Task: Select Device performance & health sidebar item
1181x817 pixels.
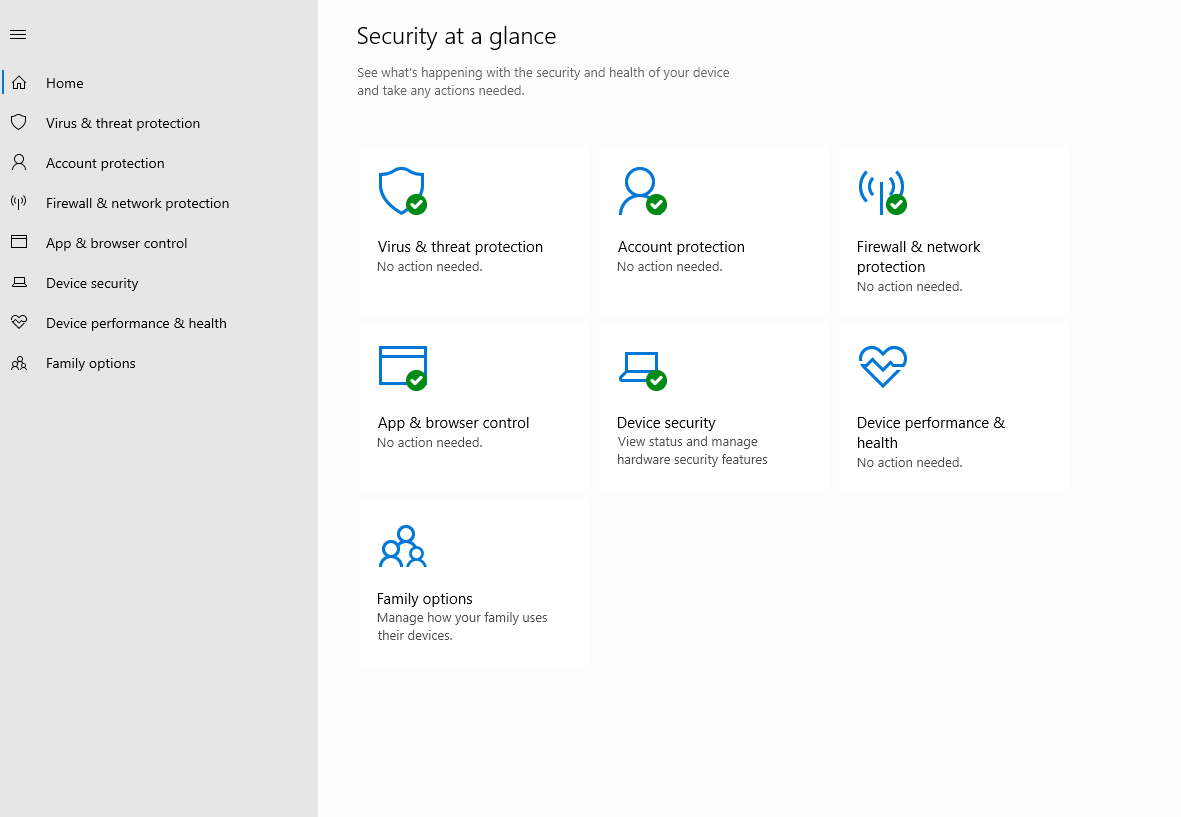Action: [x=136, y=323]
